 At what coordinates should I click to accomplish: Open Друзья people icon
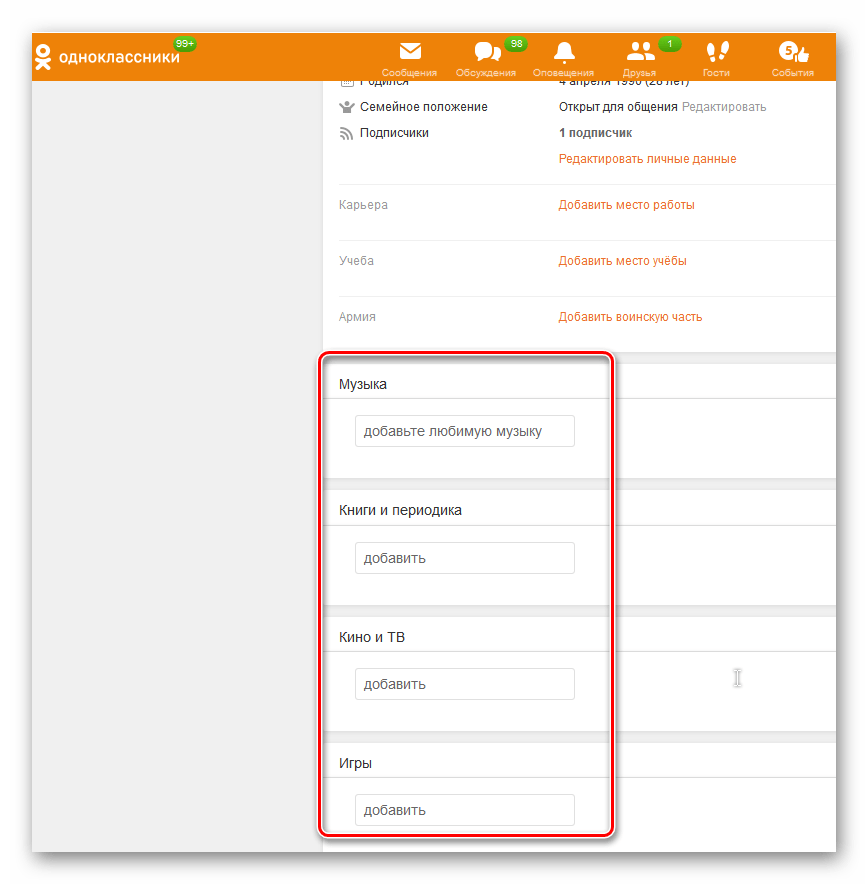(x=640, y=51)
